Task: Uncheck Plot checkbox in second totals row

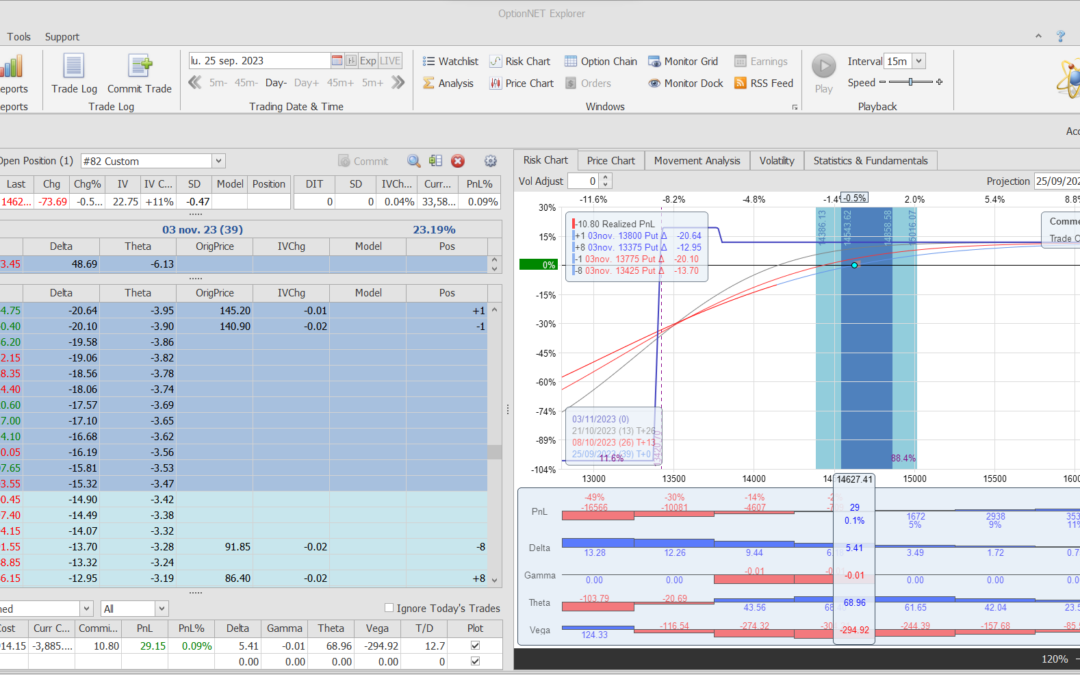Action: 474,662
